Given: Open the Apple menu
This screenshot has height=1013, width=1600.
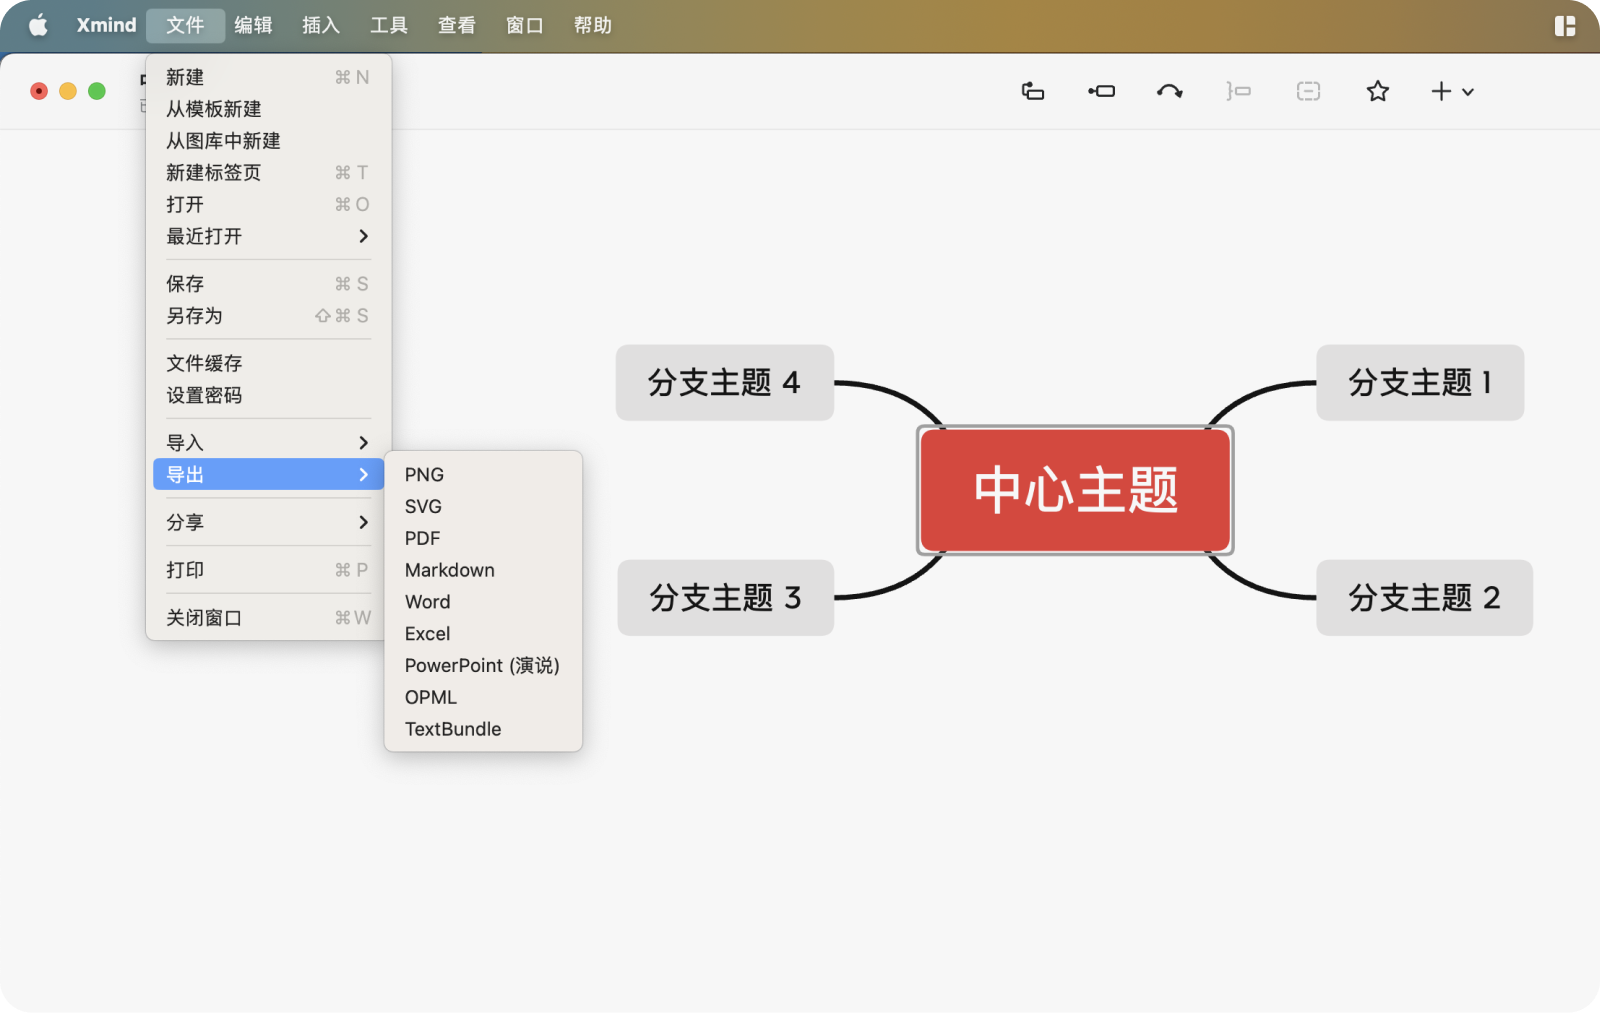Looking at the screenshot, I should tap(38, 26).
